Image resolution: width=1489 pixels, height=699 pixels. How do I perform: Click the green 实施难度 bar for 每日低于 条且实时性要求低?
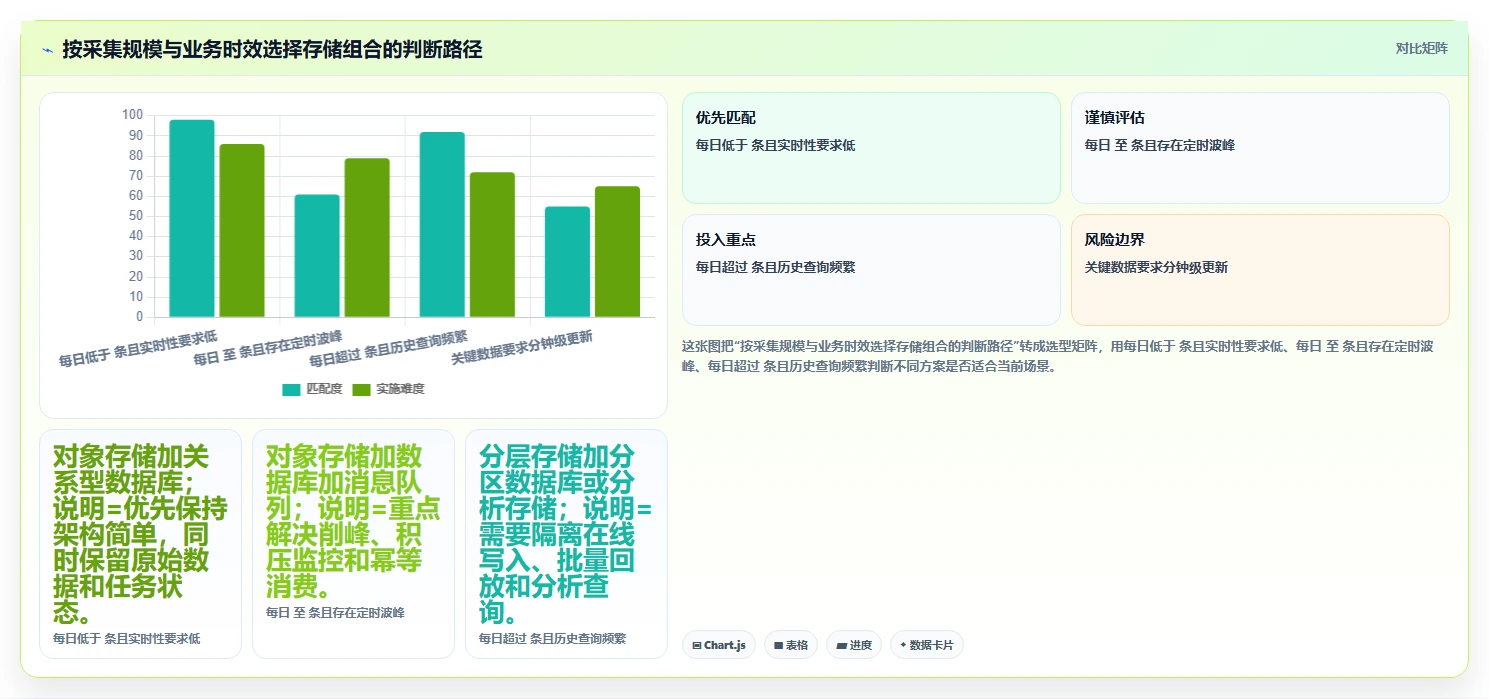[x=242, y=231]
